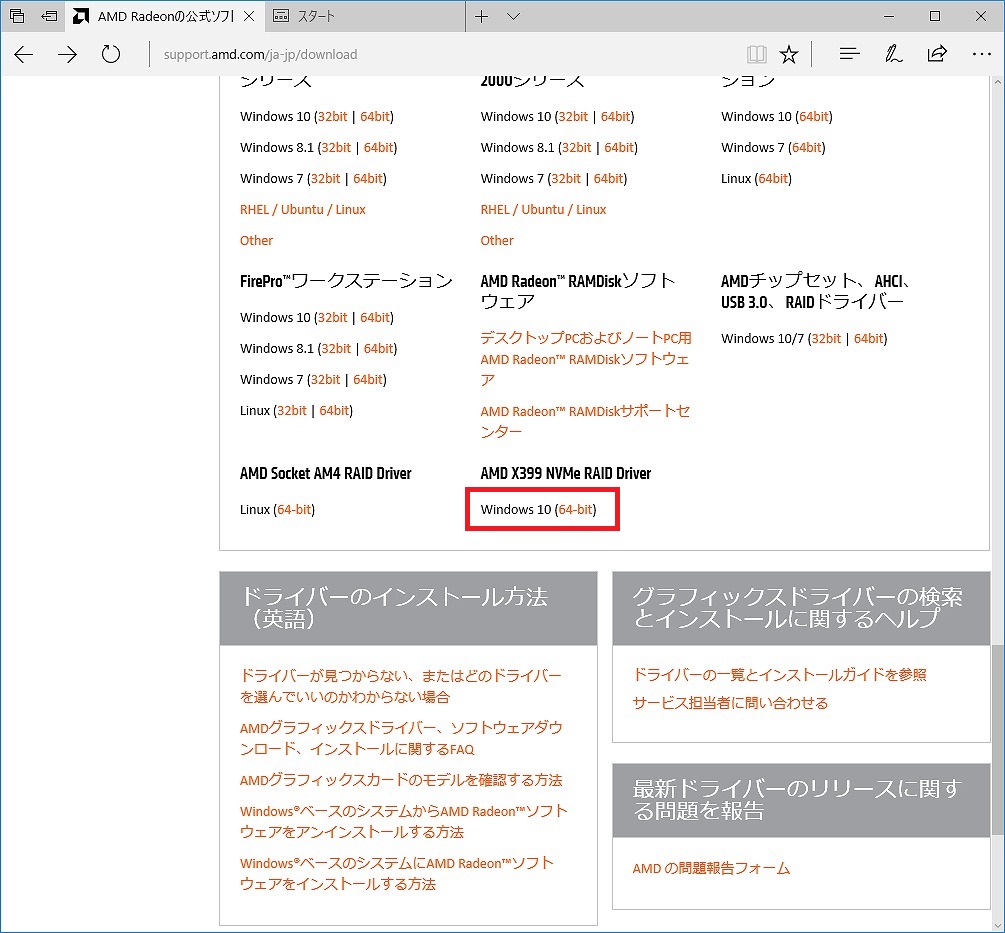The width and height of the screenshot is (1005, 933).
Task: Open Radeonソフトウェアをアンインストールする方法 link
Action: point(404,821)
